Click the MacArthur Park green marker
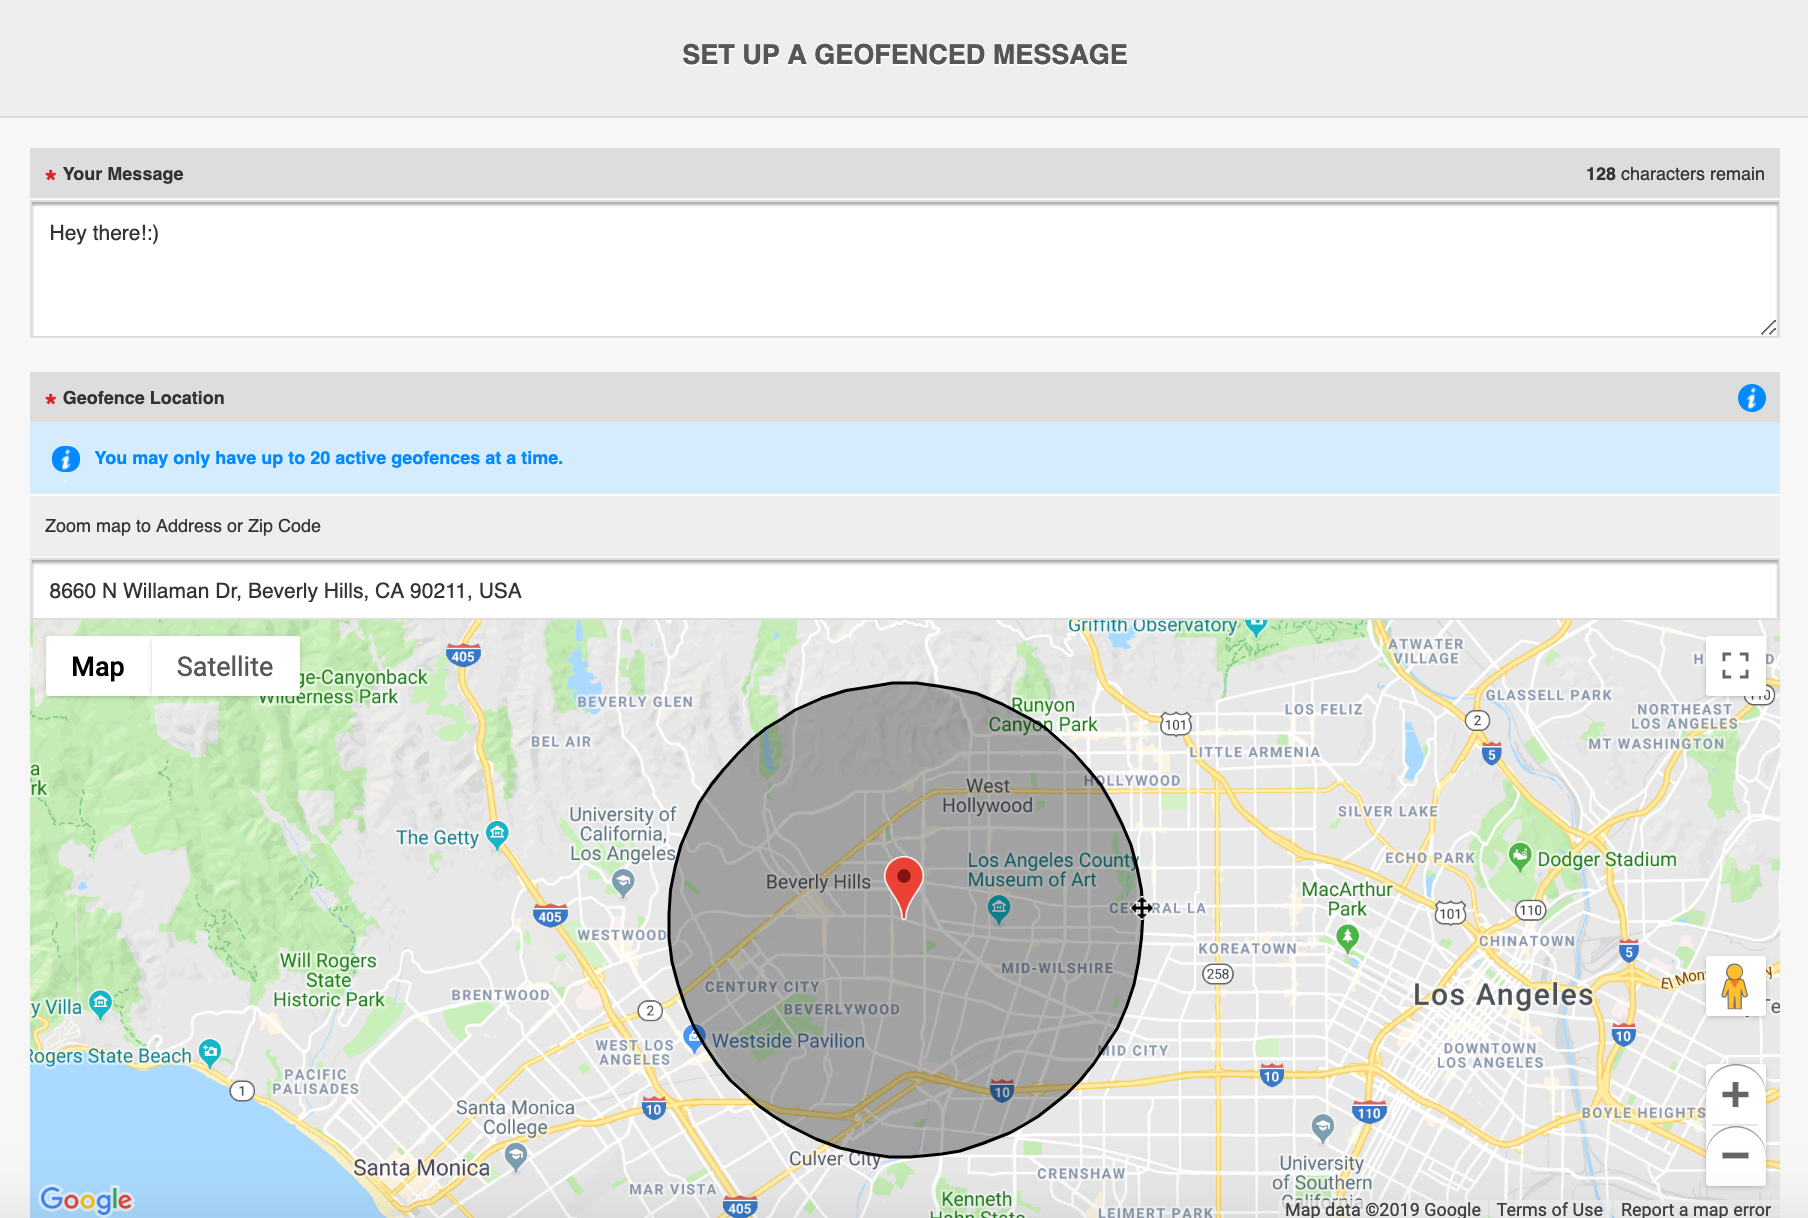The image size is (1808, 1218). (1347, 937)
